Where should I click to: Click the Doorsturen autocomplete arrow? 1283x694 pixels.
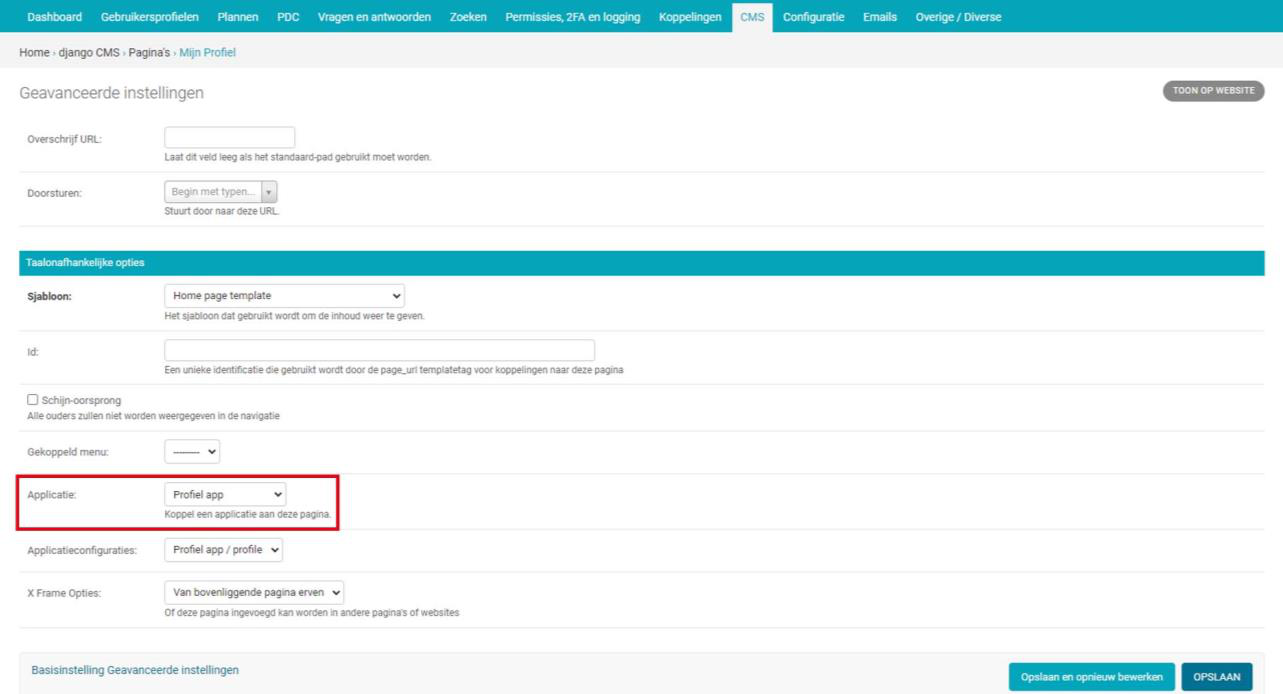click(x=269, y=192)
